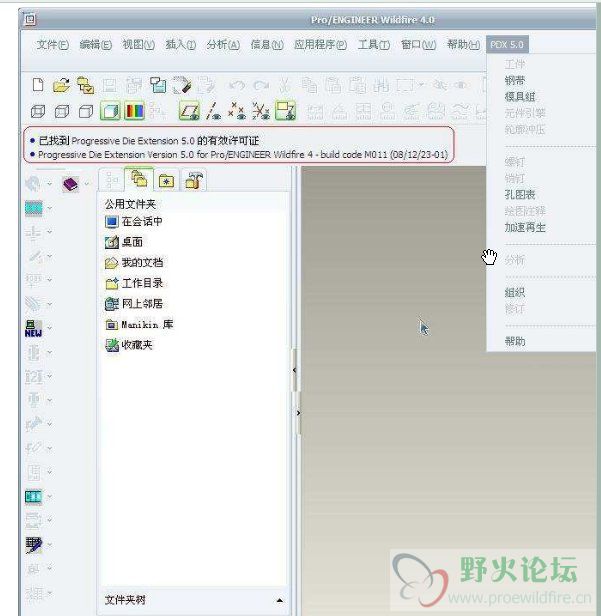The height and width of the screenshot is (616, 601).
Task: Toggle no hidden display mode
Action: (x=86, y=112)
